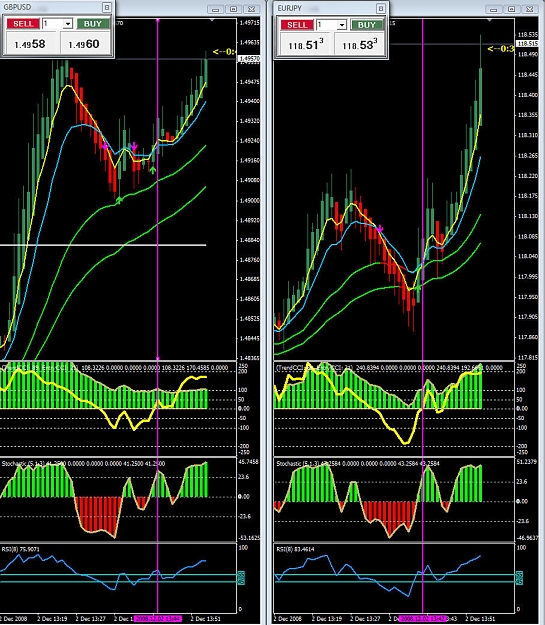This screenshot has width=545, height=625.
Task: Click the GBPUSD lot volume field
Action: pyautogui.click(x=53, y=24)
